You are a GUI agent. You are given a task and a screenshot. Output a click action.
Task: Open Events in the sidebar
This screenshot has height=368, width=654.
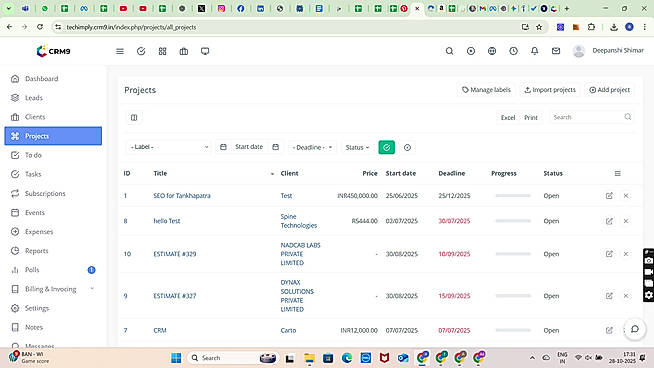pyautogui.click(x=53, y=212)
